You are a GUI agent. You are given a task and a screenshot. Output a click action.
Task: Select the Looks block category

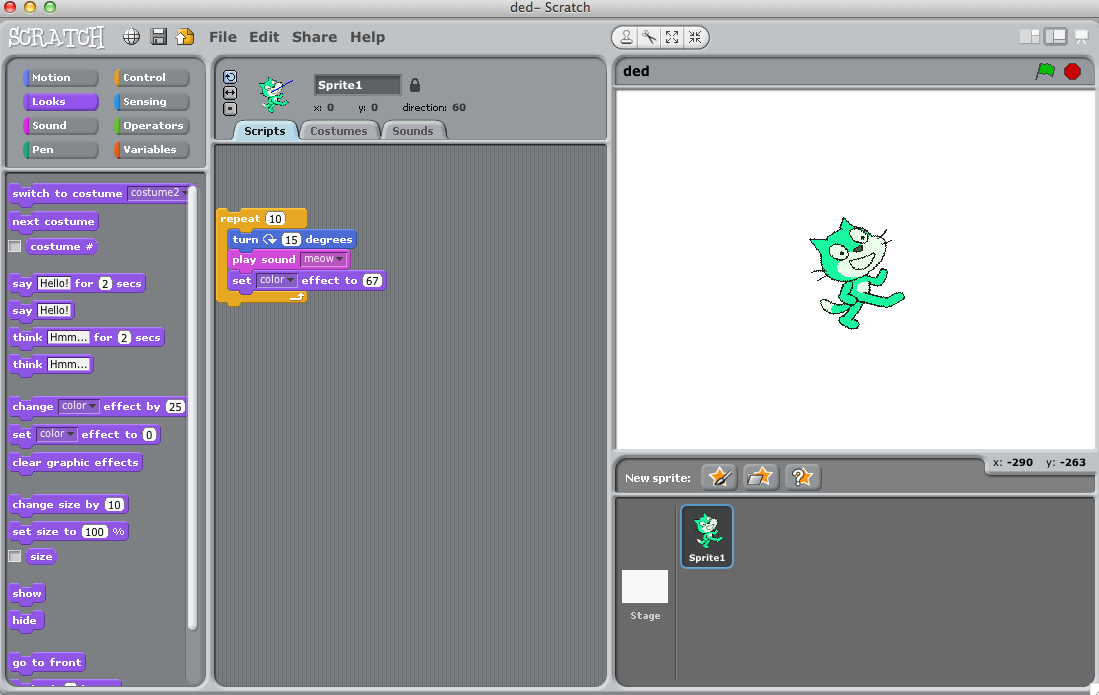pyautogui.click(x=60, y=102)
